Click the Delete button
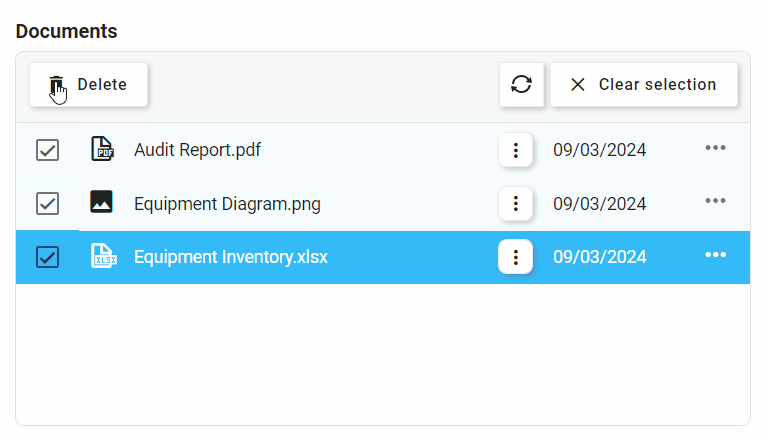 [x=88, y=84]
